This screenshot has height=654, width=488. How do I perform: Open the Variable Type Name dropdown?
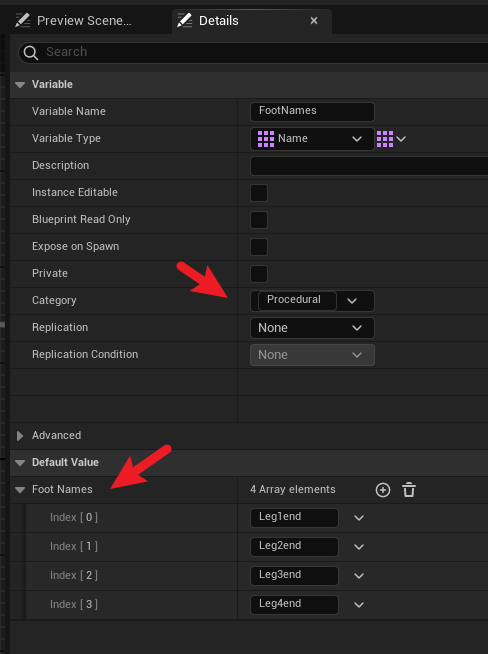pos(312,139)
